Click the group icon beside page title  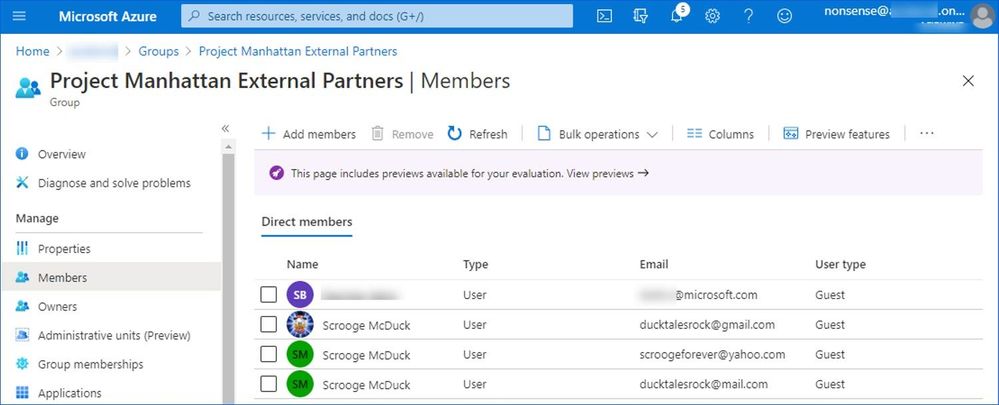28,87
